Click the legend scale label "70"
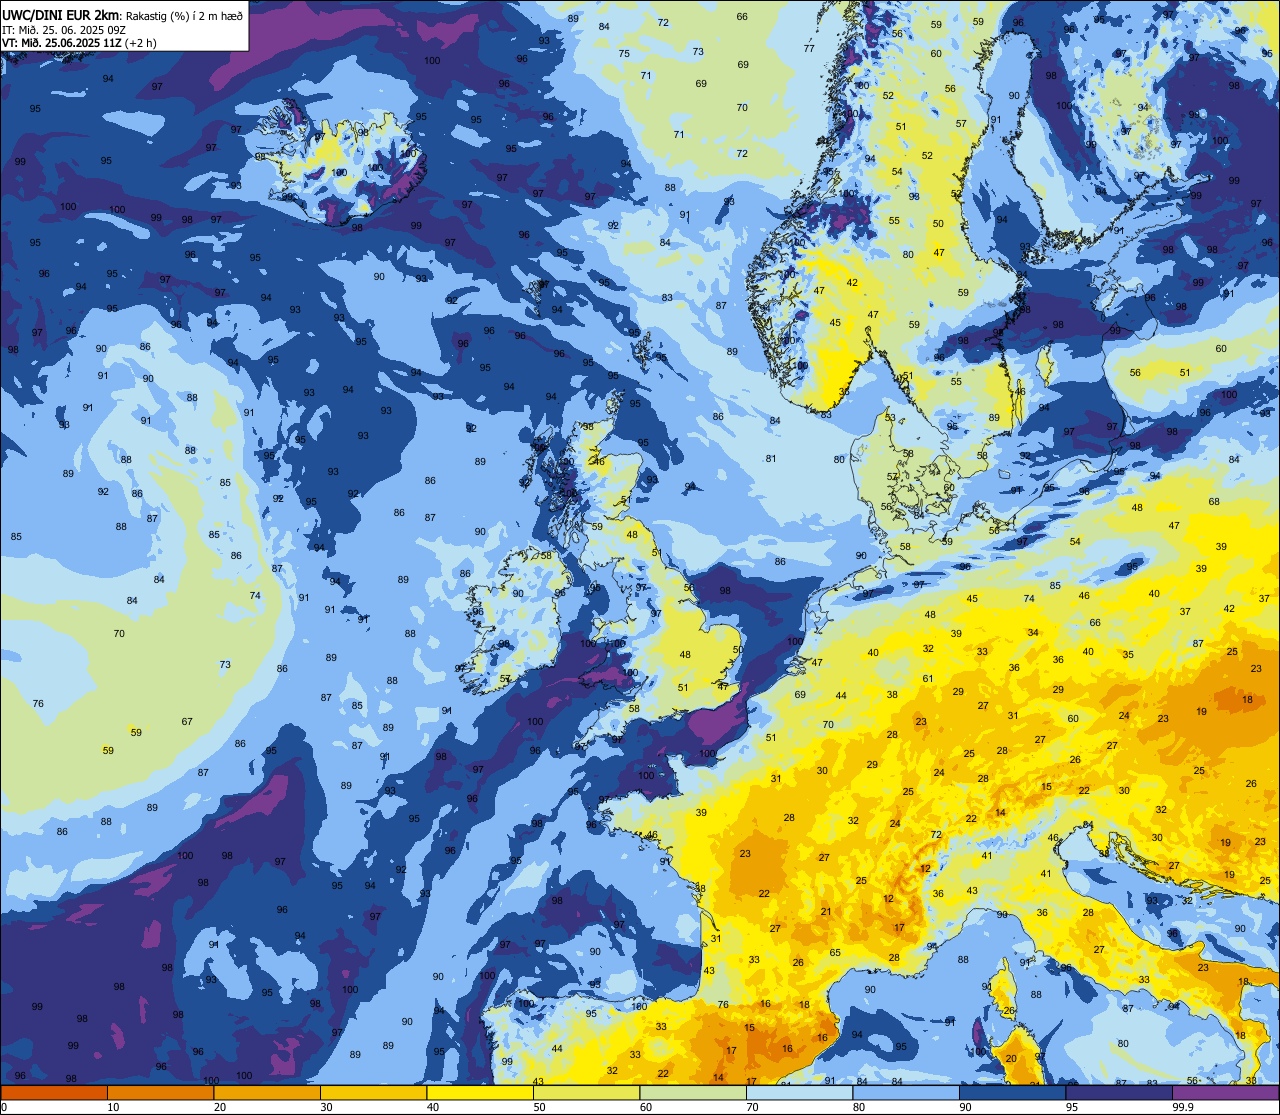The width and height of the screenshot is (1280, 1115). click(x=752, y=1107)
